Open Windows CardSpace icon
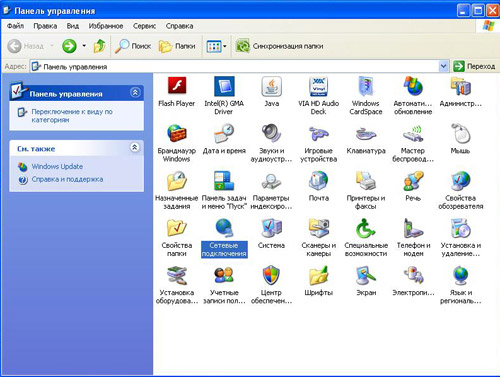Viewport: 500px width, 377px height. [x=366, y=87]
